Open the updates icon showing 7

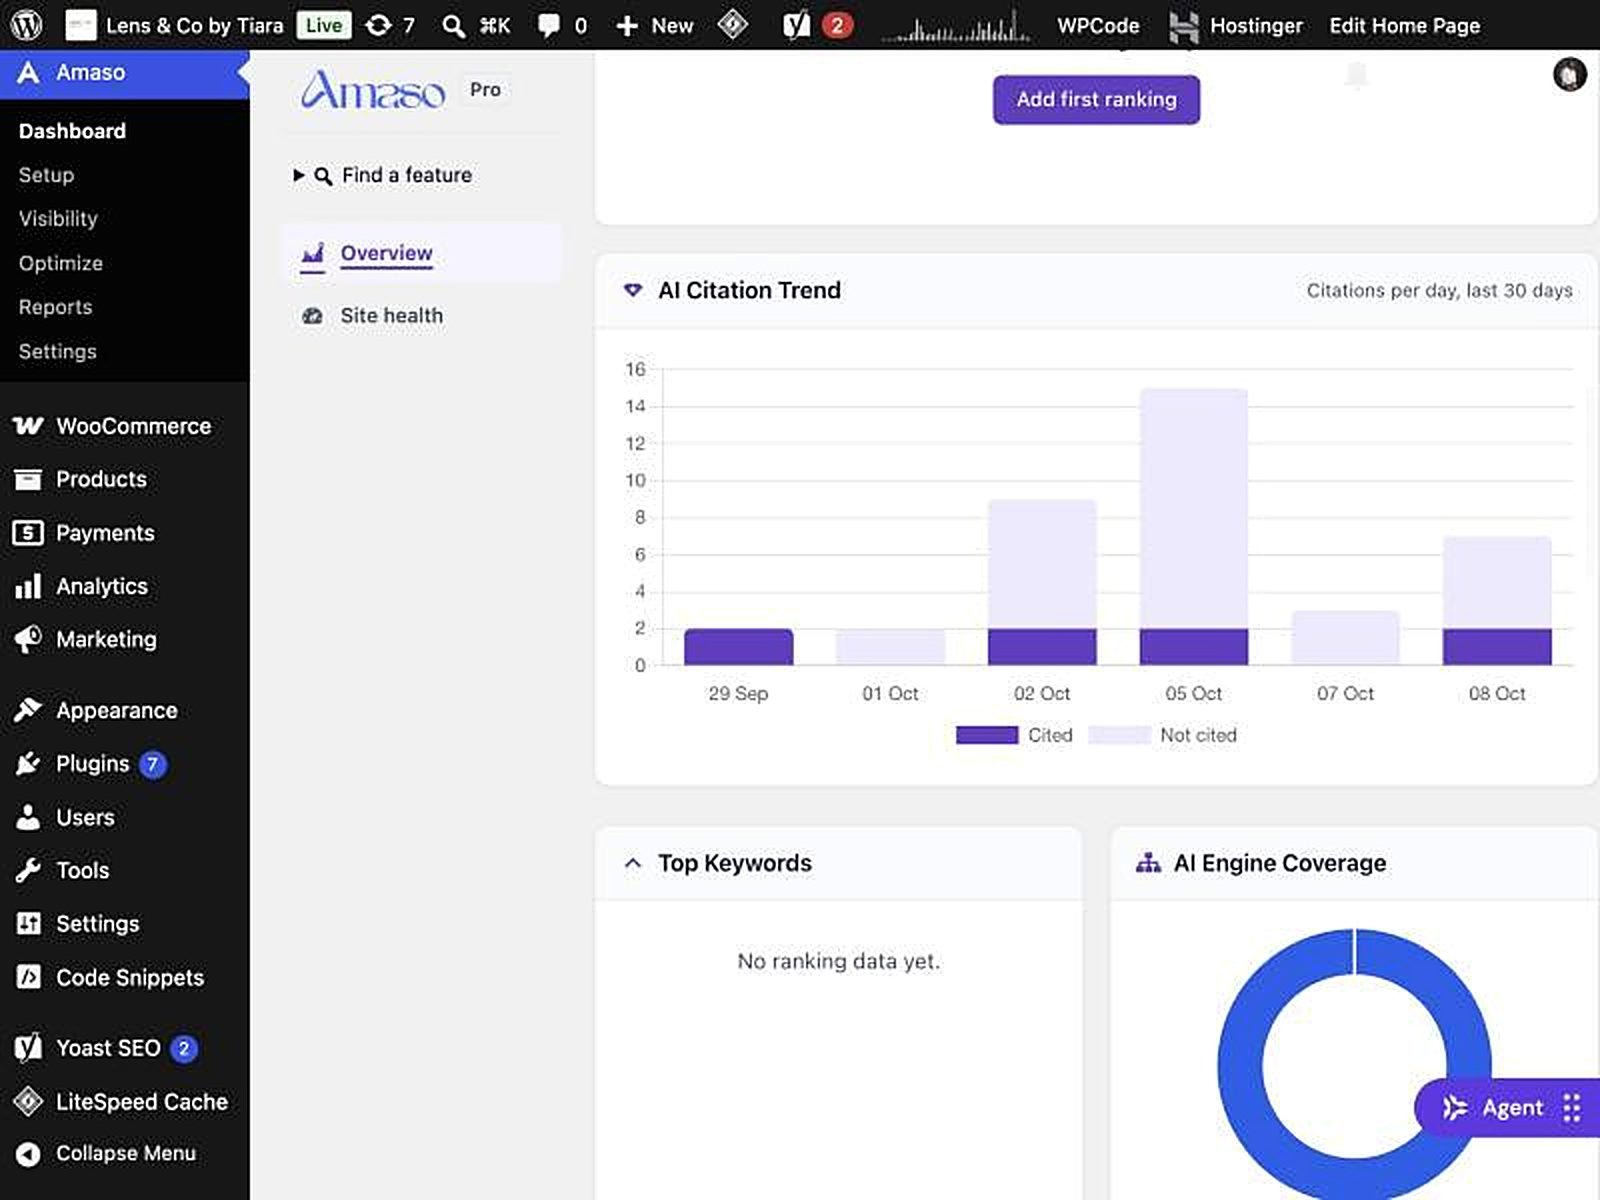(390, 25)
